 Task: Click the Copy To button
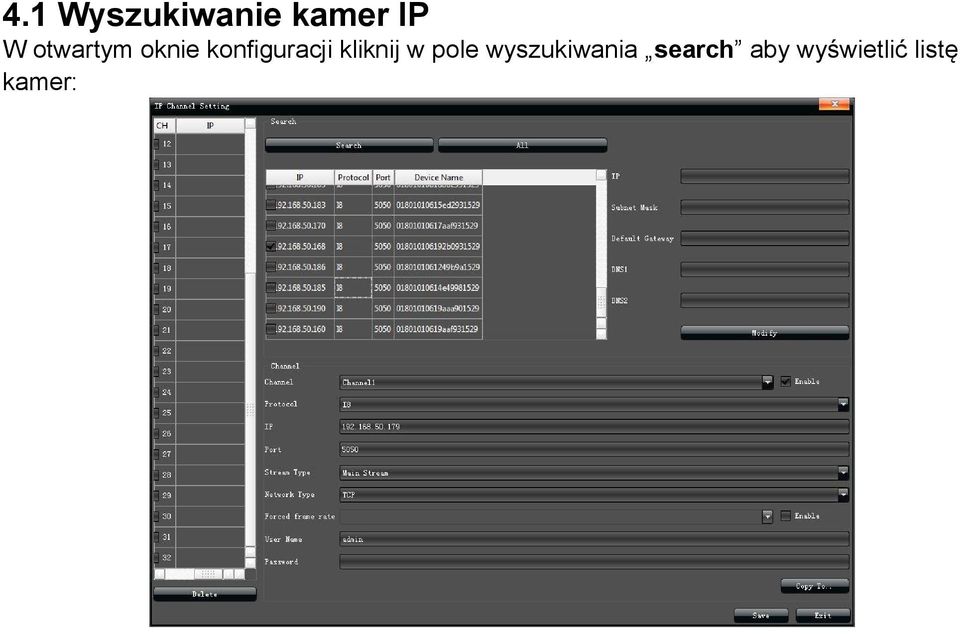(815, 586)
